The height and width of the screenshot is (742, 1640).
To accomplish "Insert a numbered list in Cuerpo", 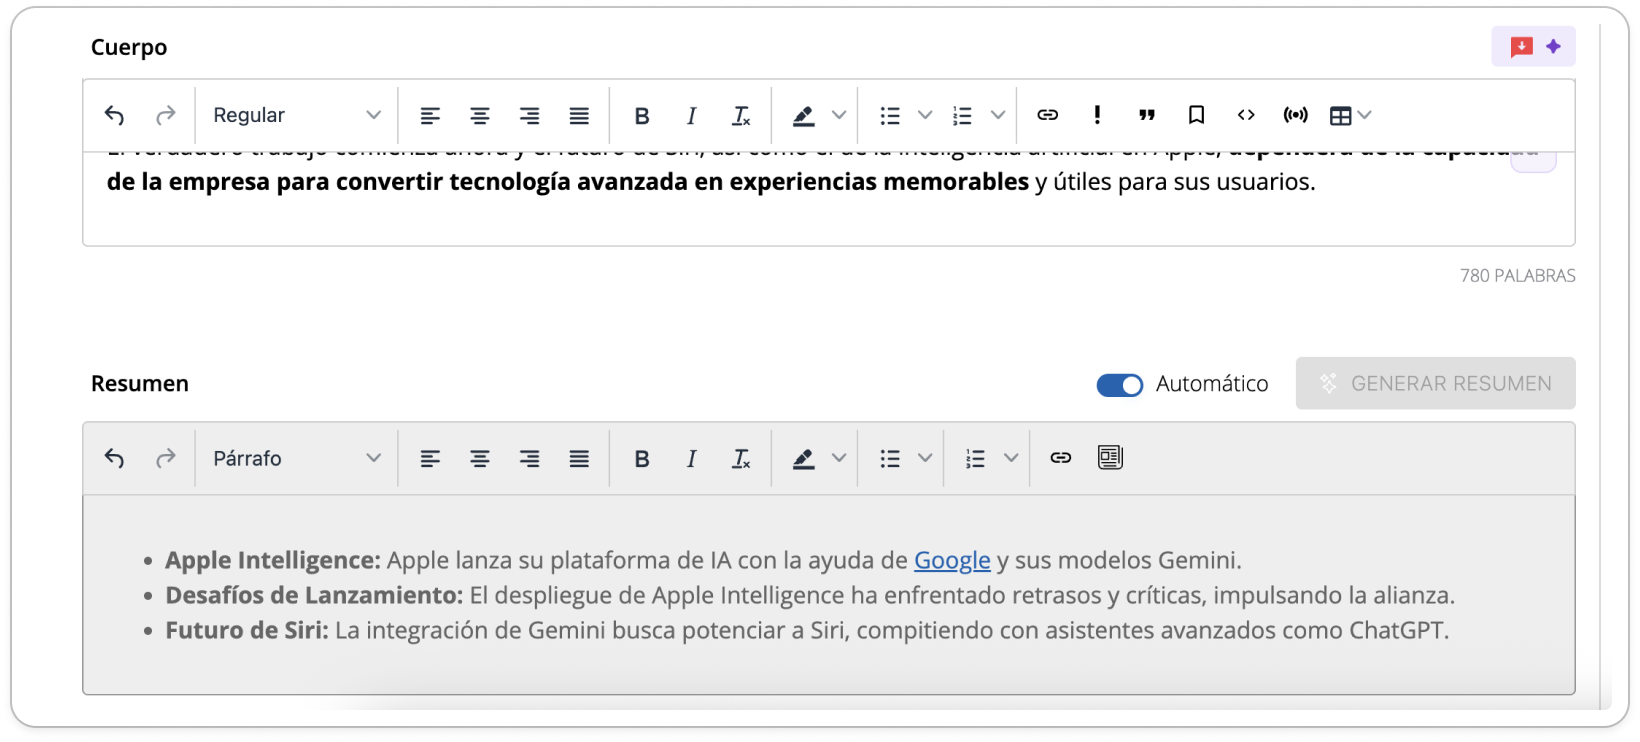I will pos(962,116).
